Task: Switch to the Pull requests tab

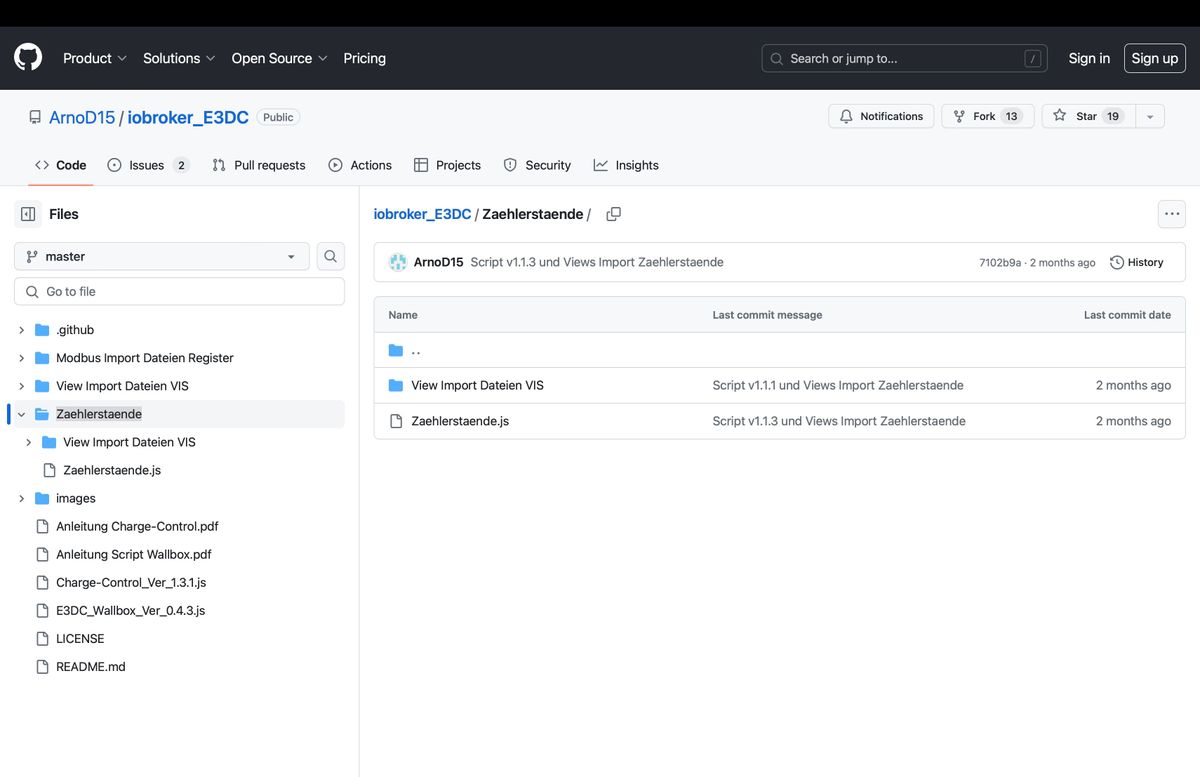Action: 259,165
